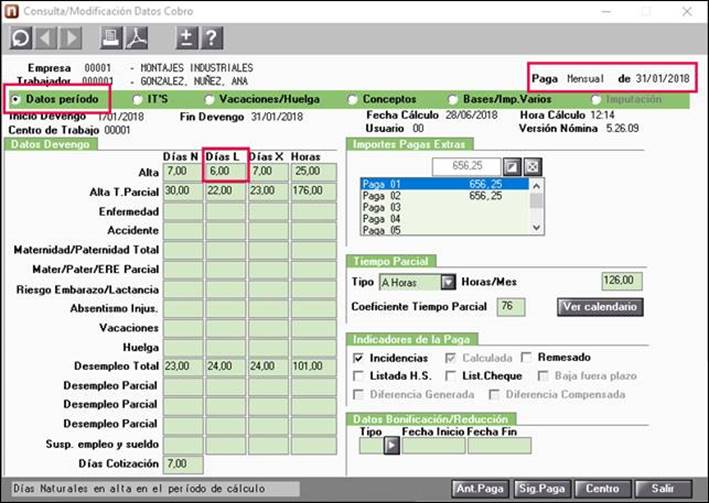
Task: Click Alta Horas field 25,00
Action: point(314,171)
